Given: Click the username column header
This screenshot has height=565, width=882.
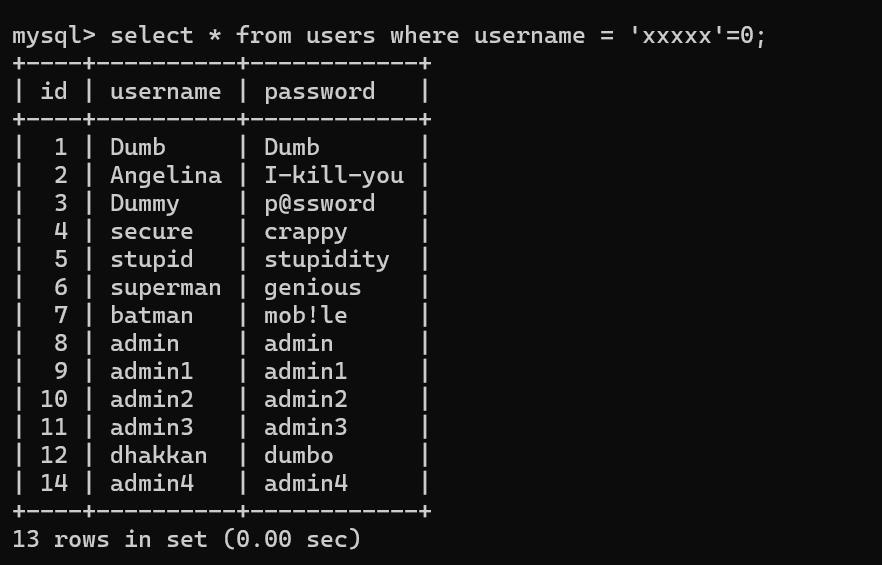Looking at the screenshot, I should [x=166, y=92].
